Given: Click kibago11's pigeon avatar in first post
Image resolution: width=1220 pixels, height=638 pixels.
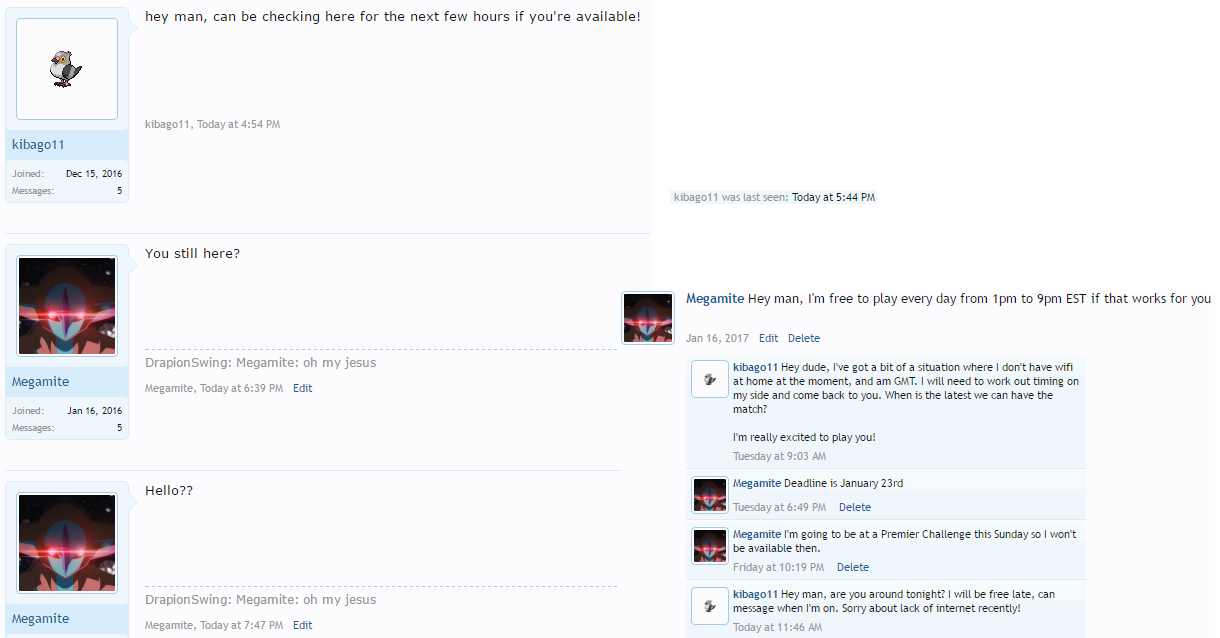Looking at the screenshot, I should coord(67,69).
